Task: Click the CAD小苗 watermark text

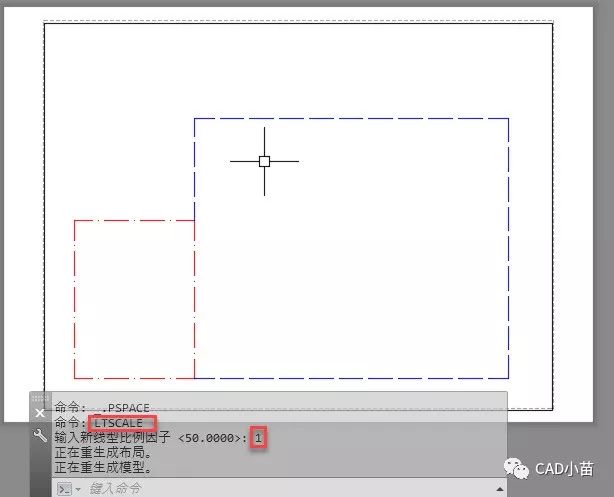Action: coord(566,467)
